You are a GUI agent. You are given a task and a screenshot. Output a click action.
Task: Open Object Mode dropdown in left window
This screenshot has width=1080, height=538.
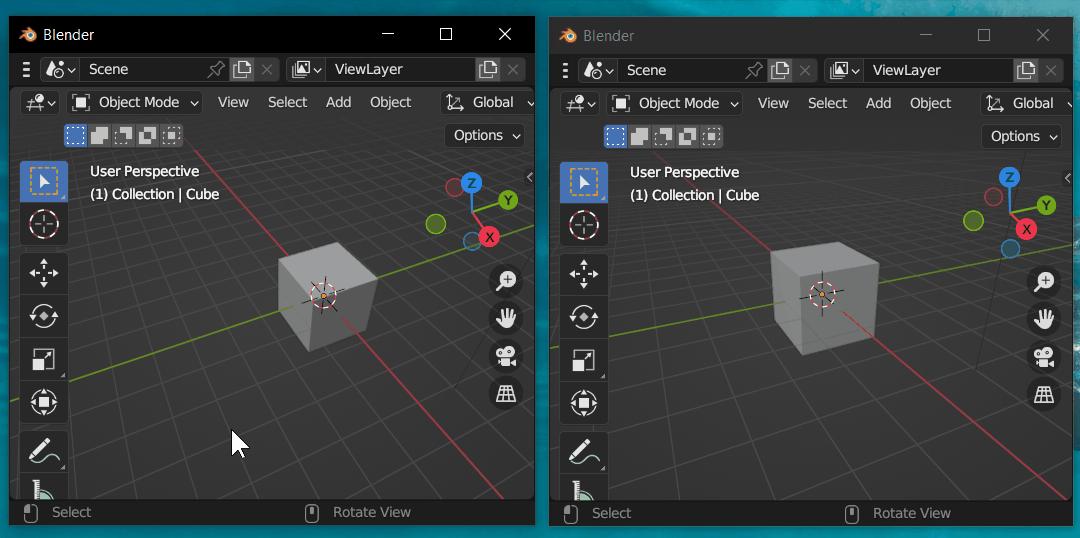point(135,103)
